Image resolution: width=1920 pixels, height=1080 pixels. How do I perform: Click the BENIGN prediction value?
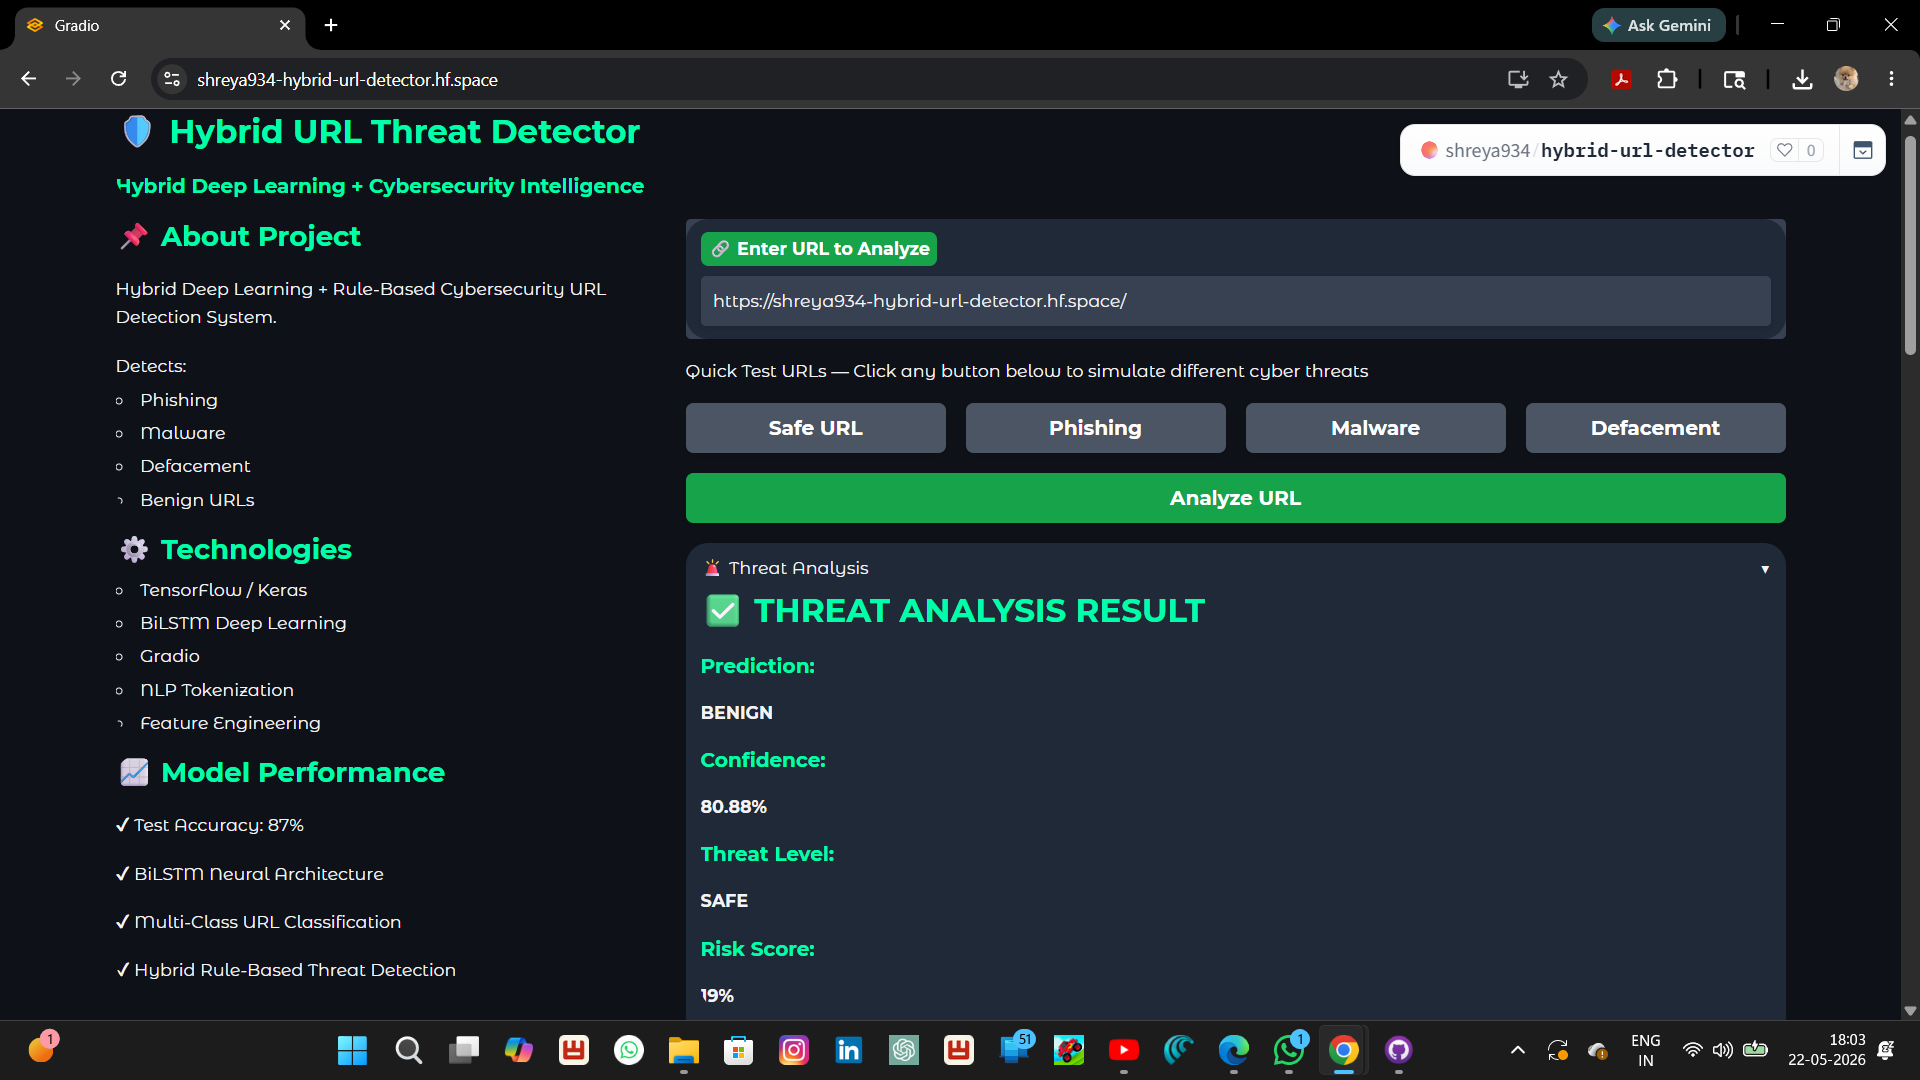click(x=737, y=713)
